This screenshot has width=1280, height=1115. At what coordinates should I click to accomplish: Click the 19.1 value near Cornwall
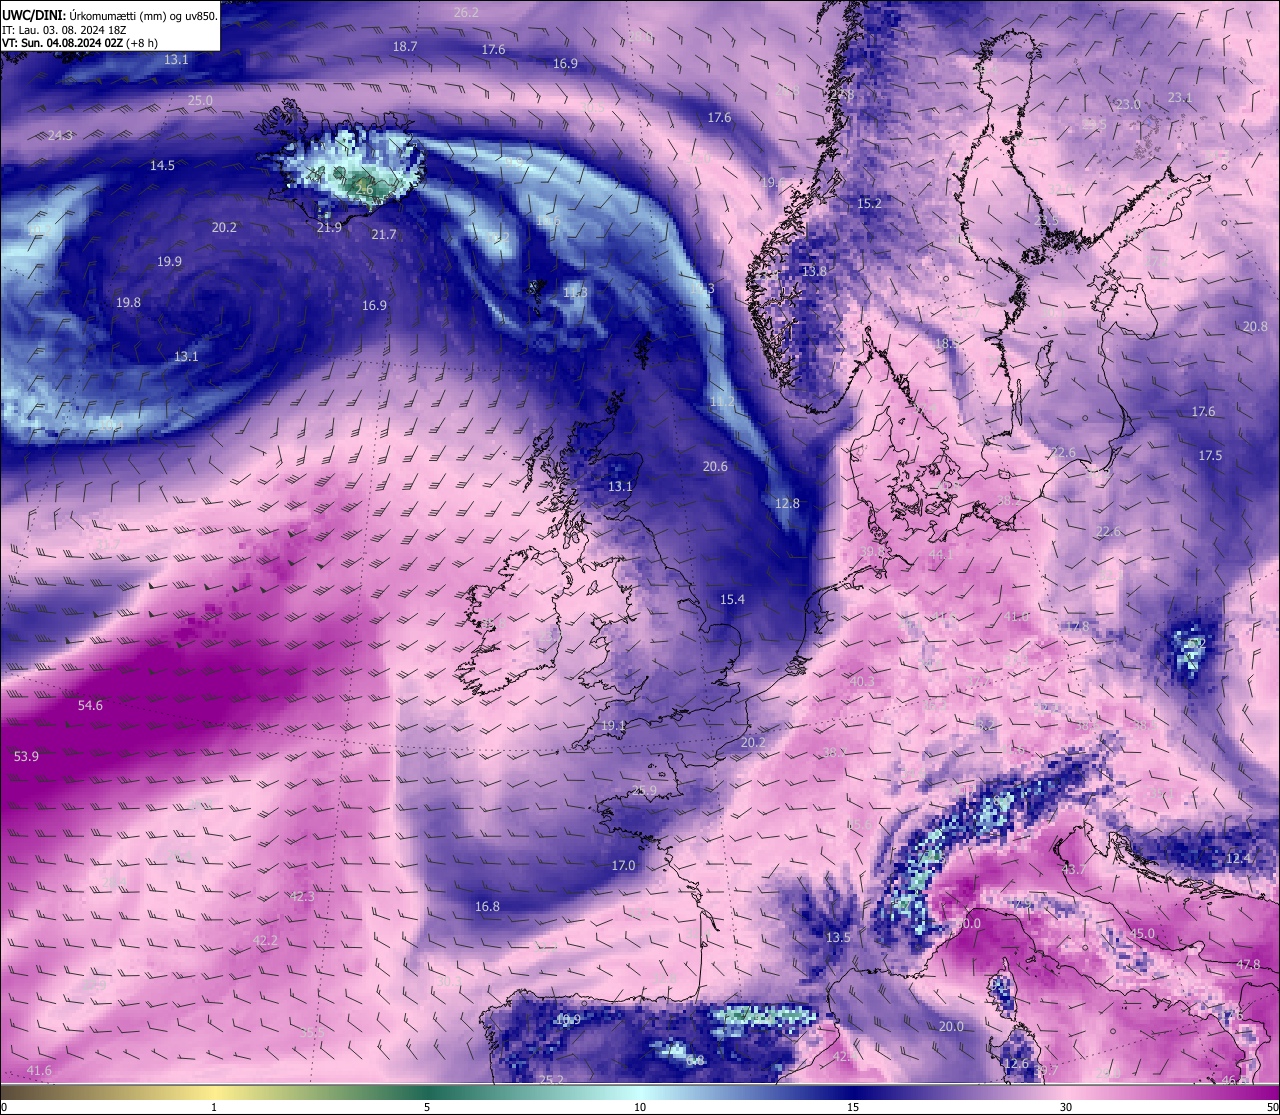pyautogui.click(x=613, y=725)
